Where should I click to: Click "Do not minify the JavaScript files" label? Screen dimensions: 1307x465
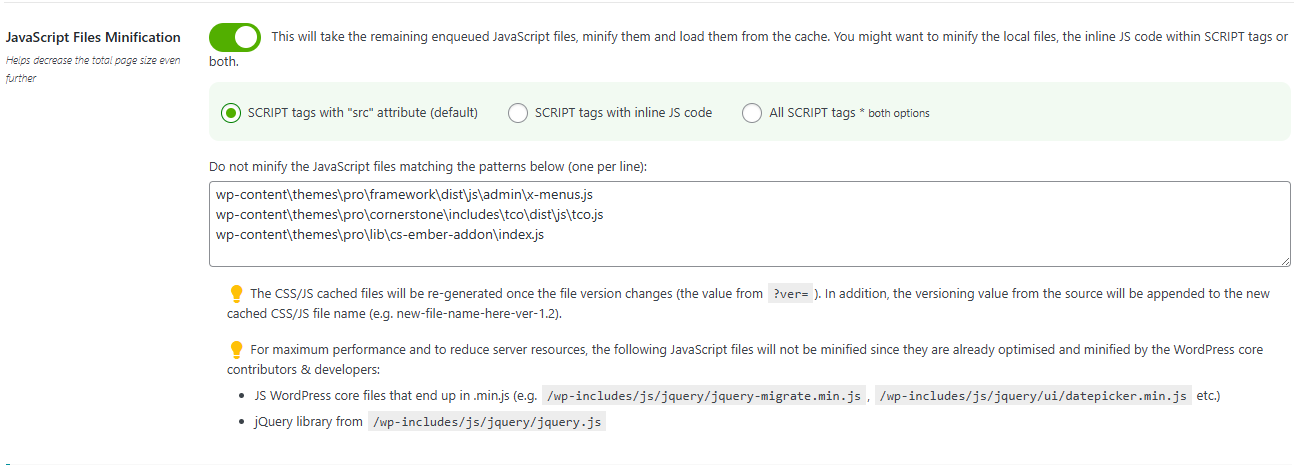(428, 166)
